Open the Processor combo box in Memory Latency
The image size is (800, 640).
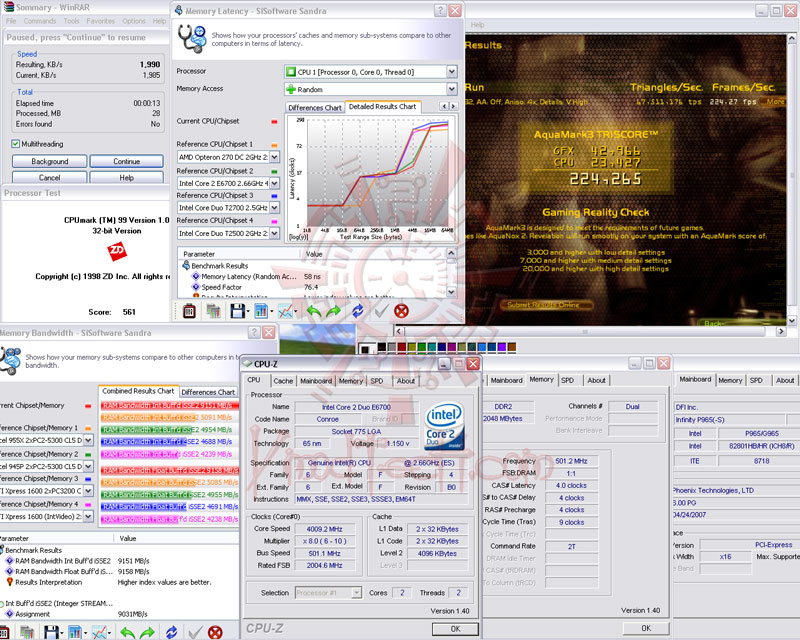pos(370,72)
